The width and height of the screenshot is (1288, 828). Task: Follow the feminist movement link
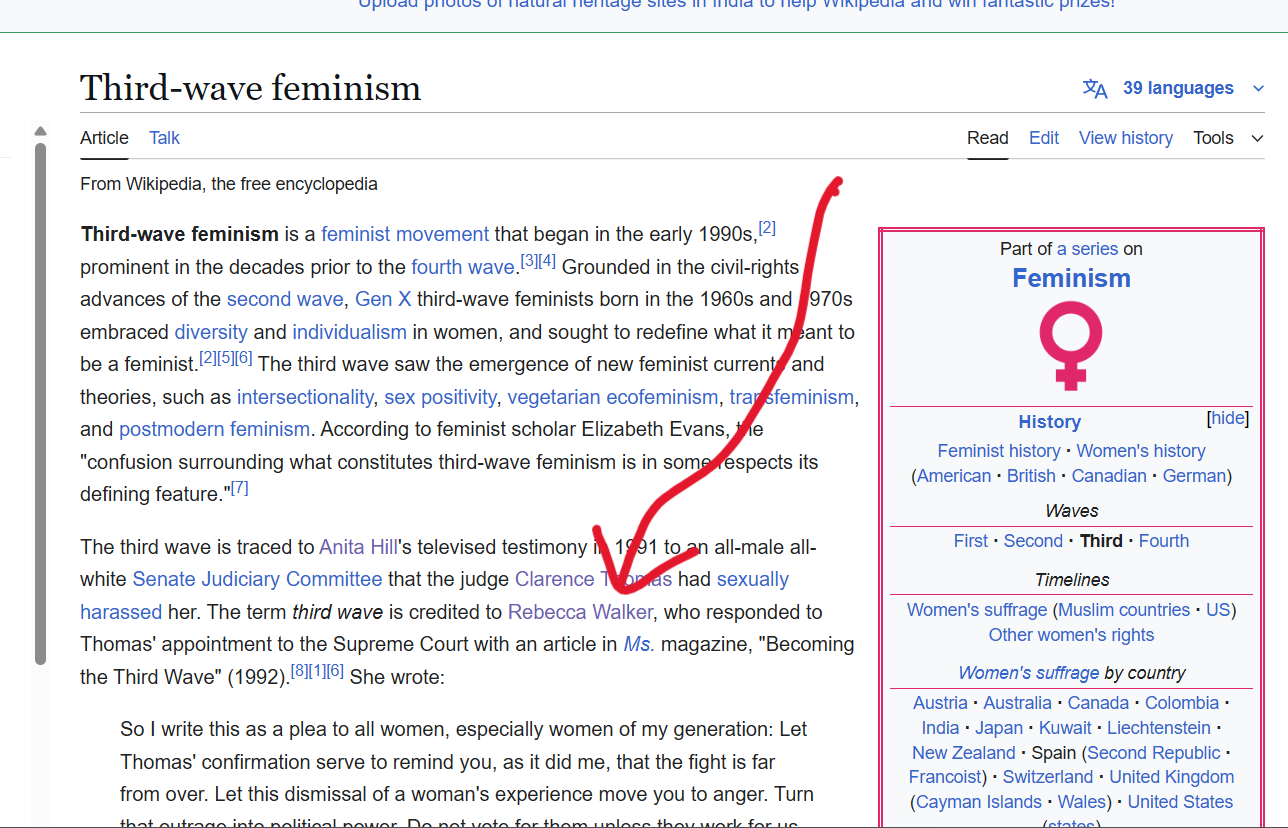(x=405, y=234)
